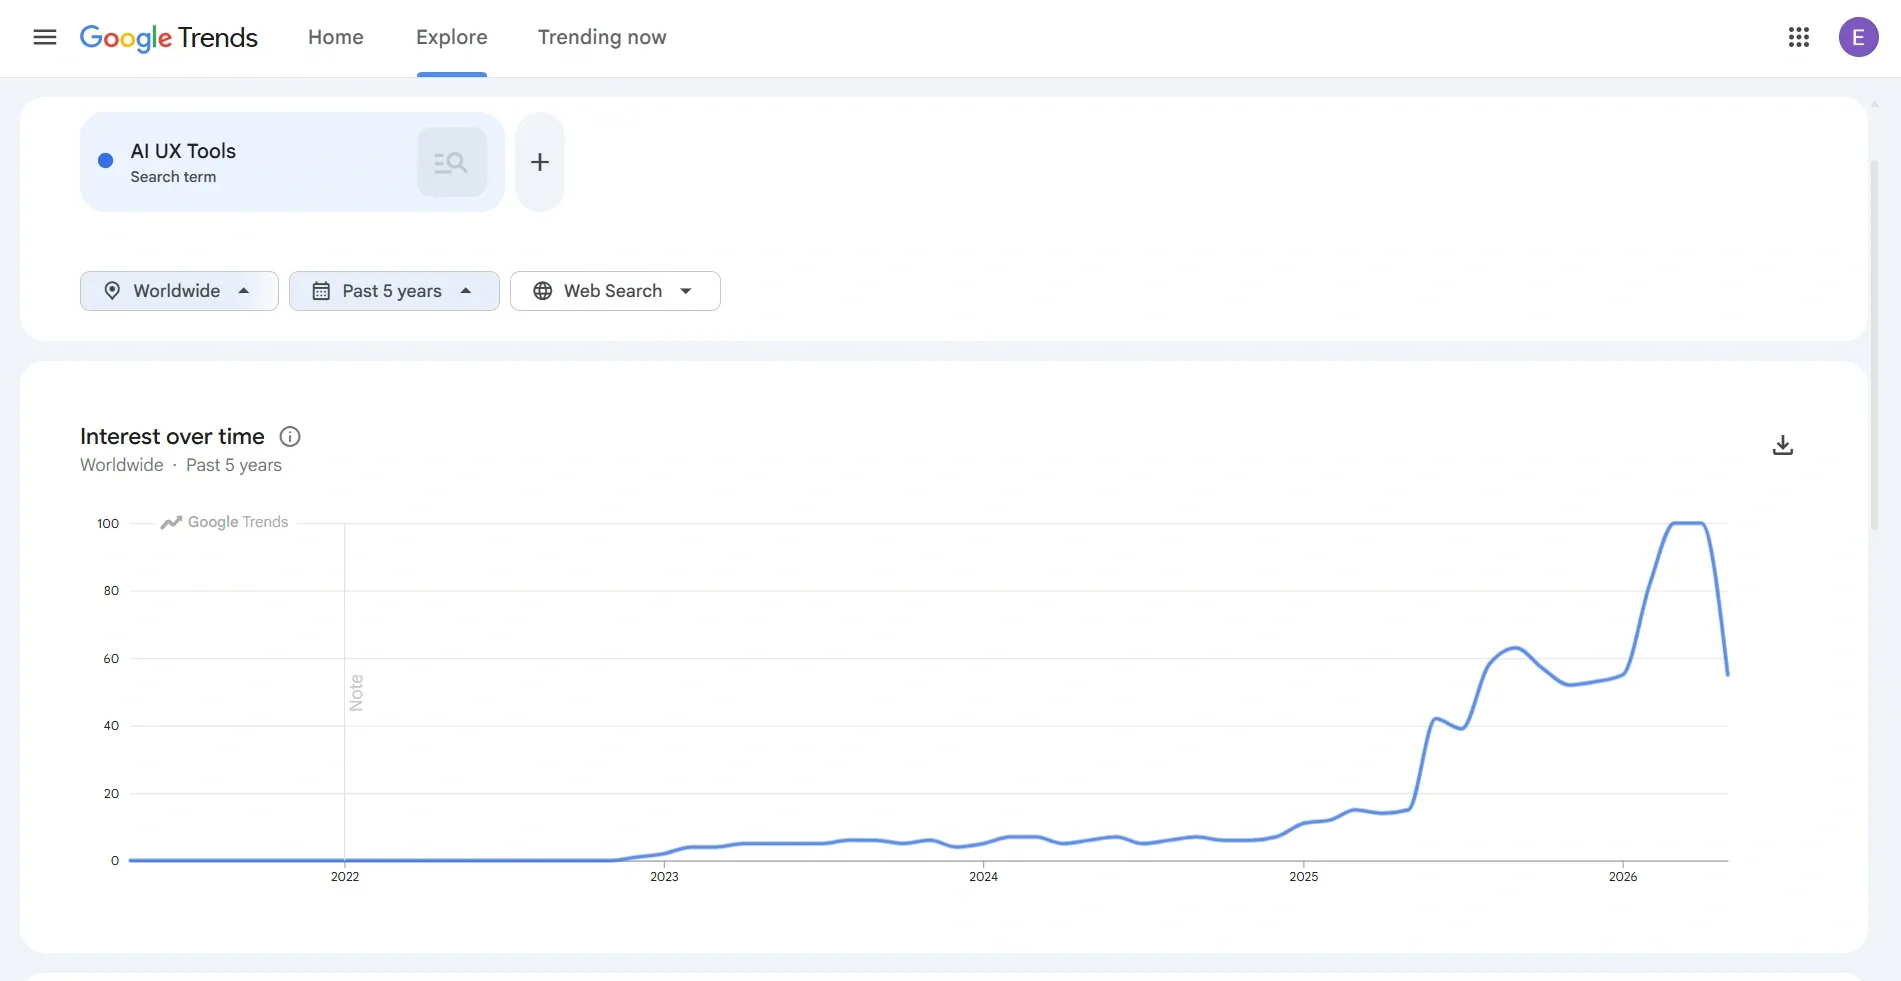
Task: Click the 60 y-axis value
Action: 111,659
